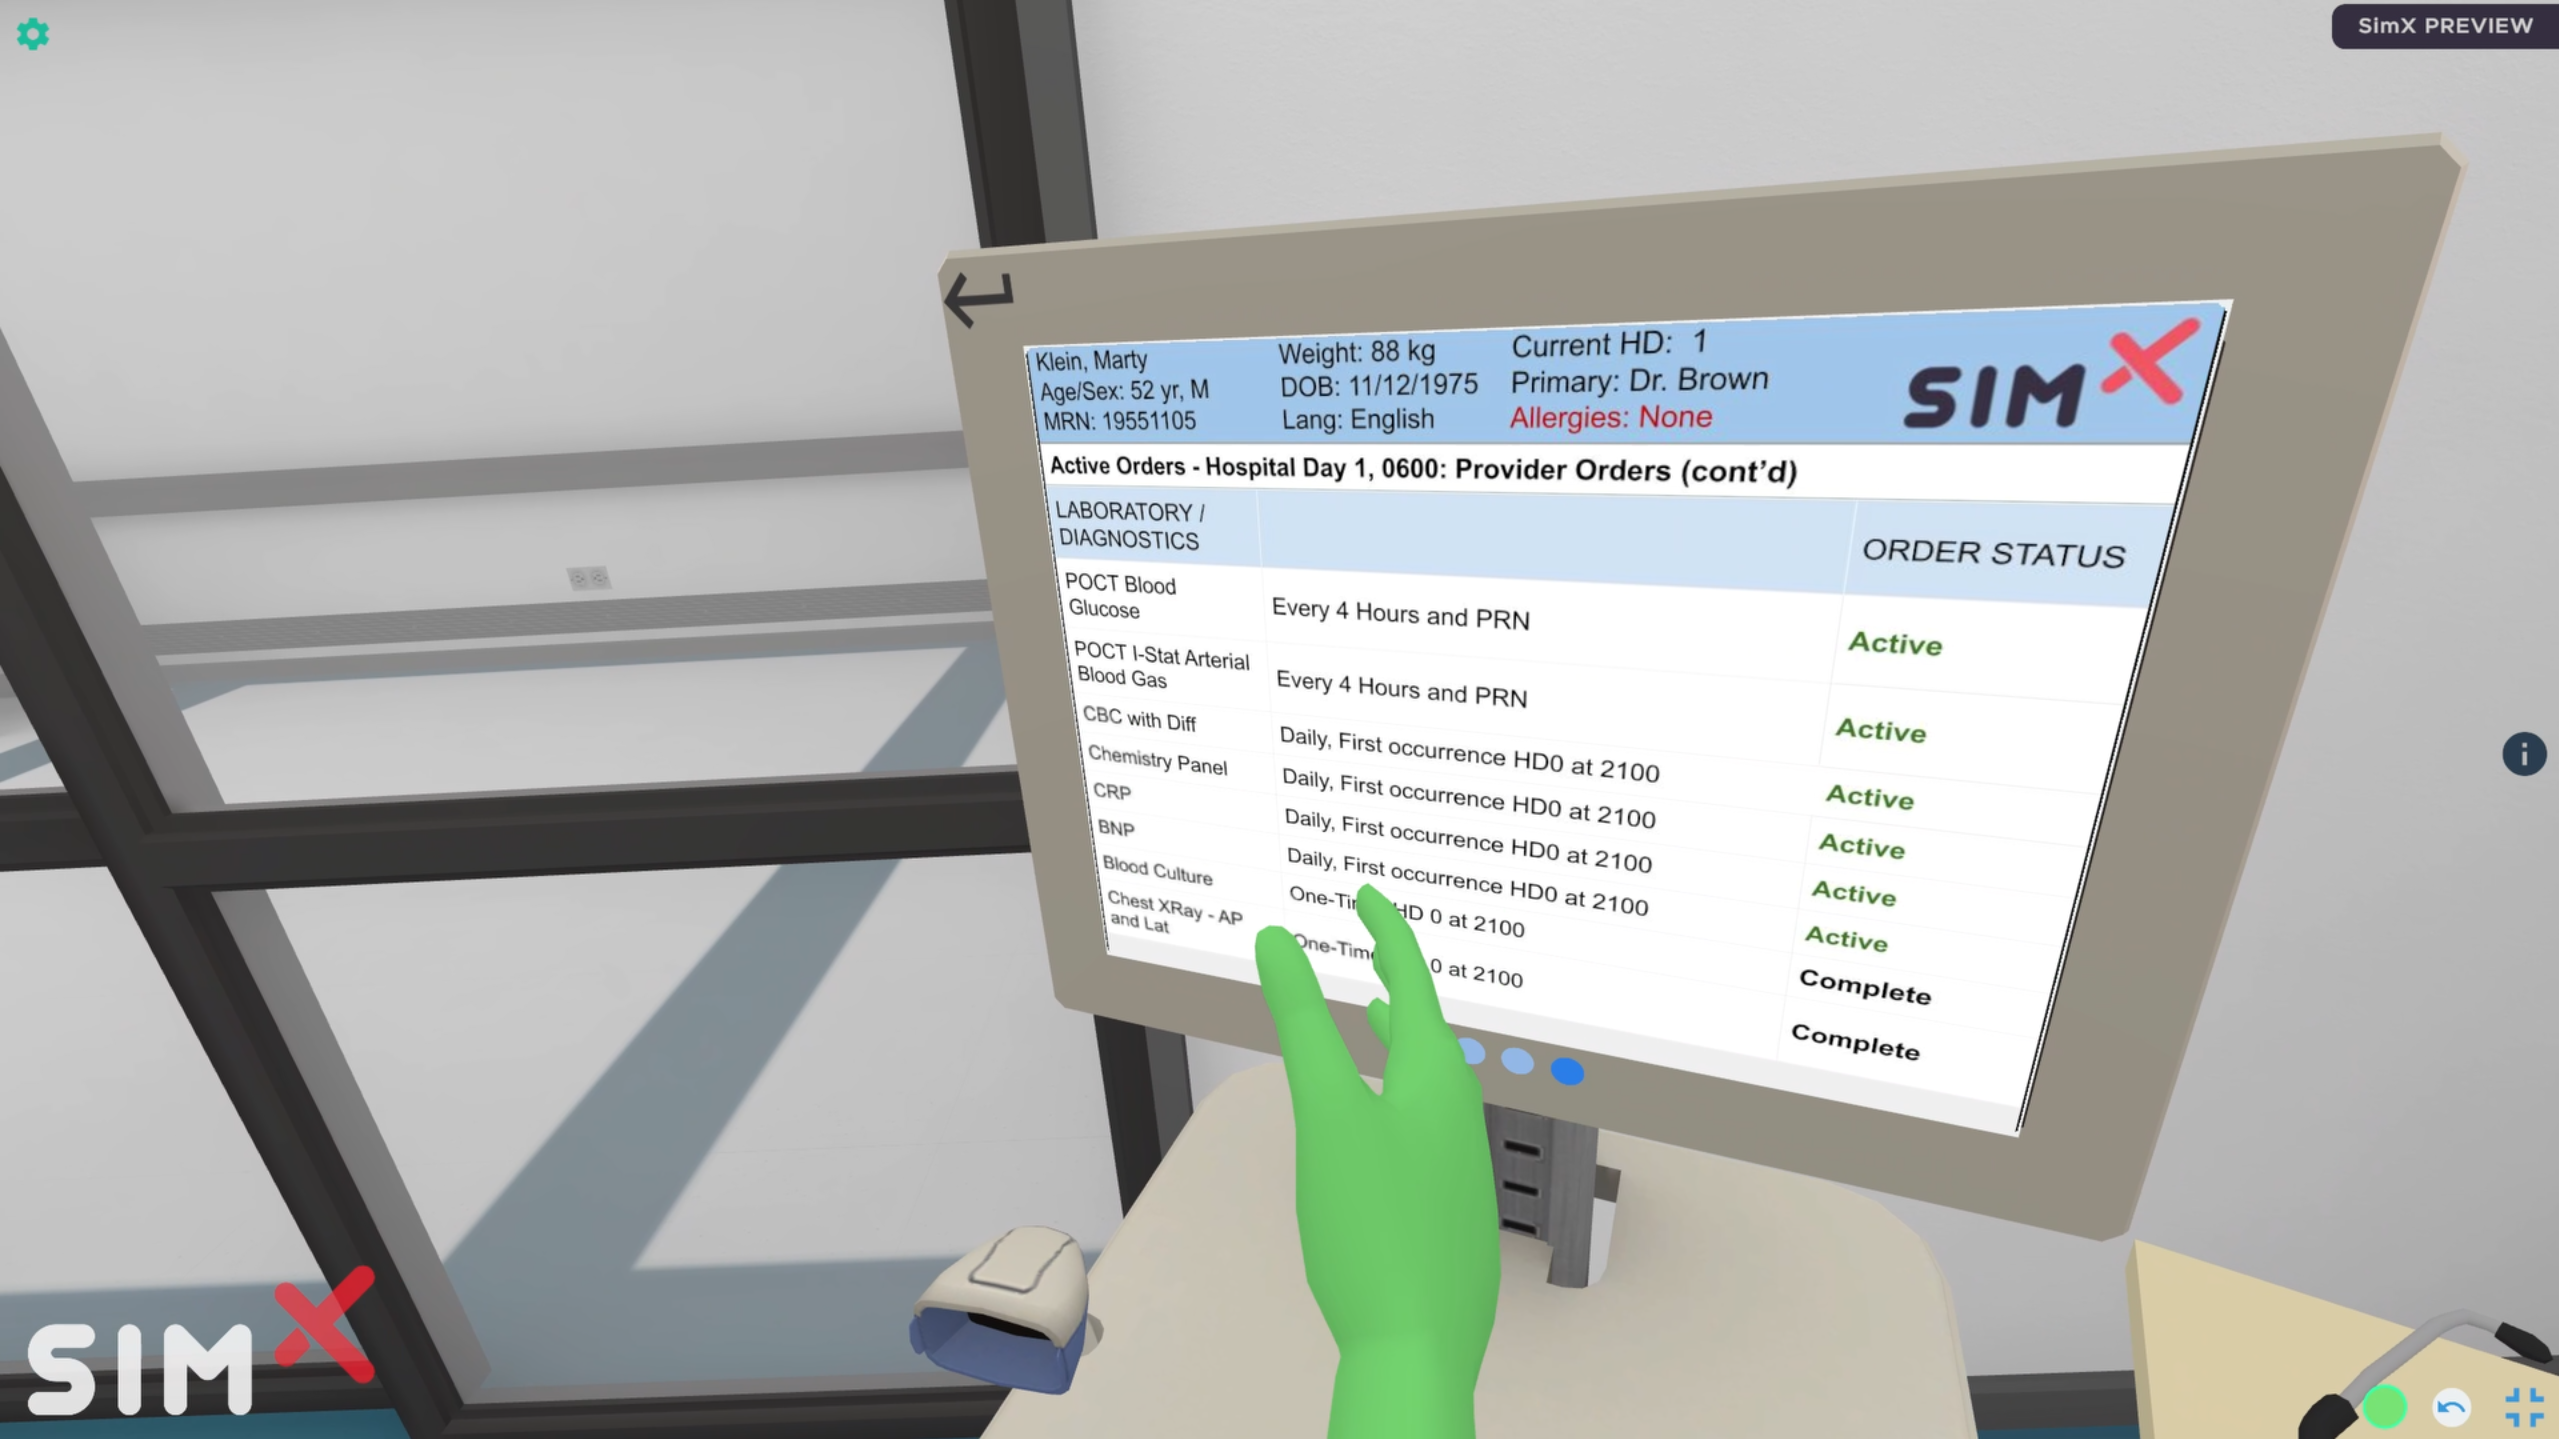Click the green circle beside the undo icon
2559x1439 pixels.
tap(2384, 1407)
